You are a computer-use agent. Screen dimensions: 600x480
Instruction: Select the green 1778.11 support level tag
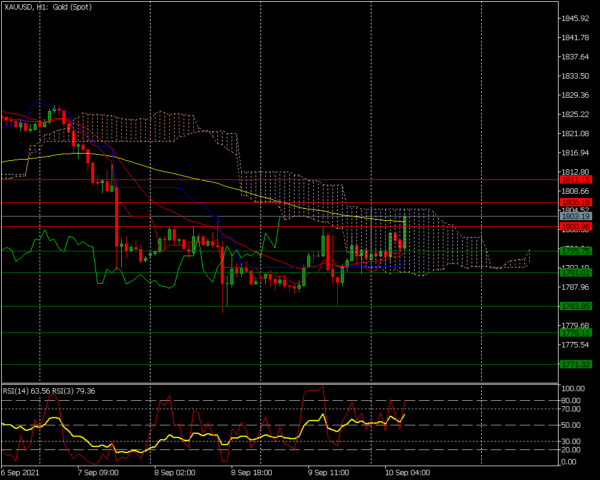[x=577, y=332]
